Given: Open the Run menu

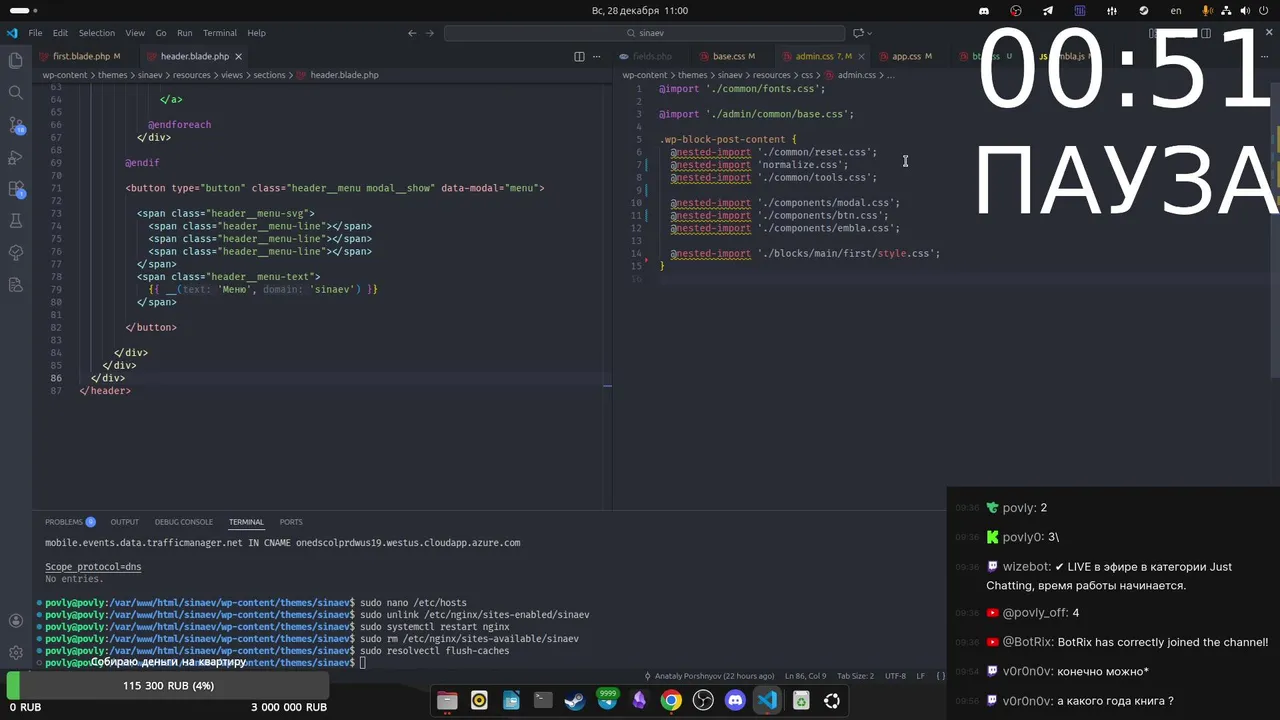Looking at the screenshot, I should [x=185, y=33].
